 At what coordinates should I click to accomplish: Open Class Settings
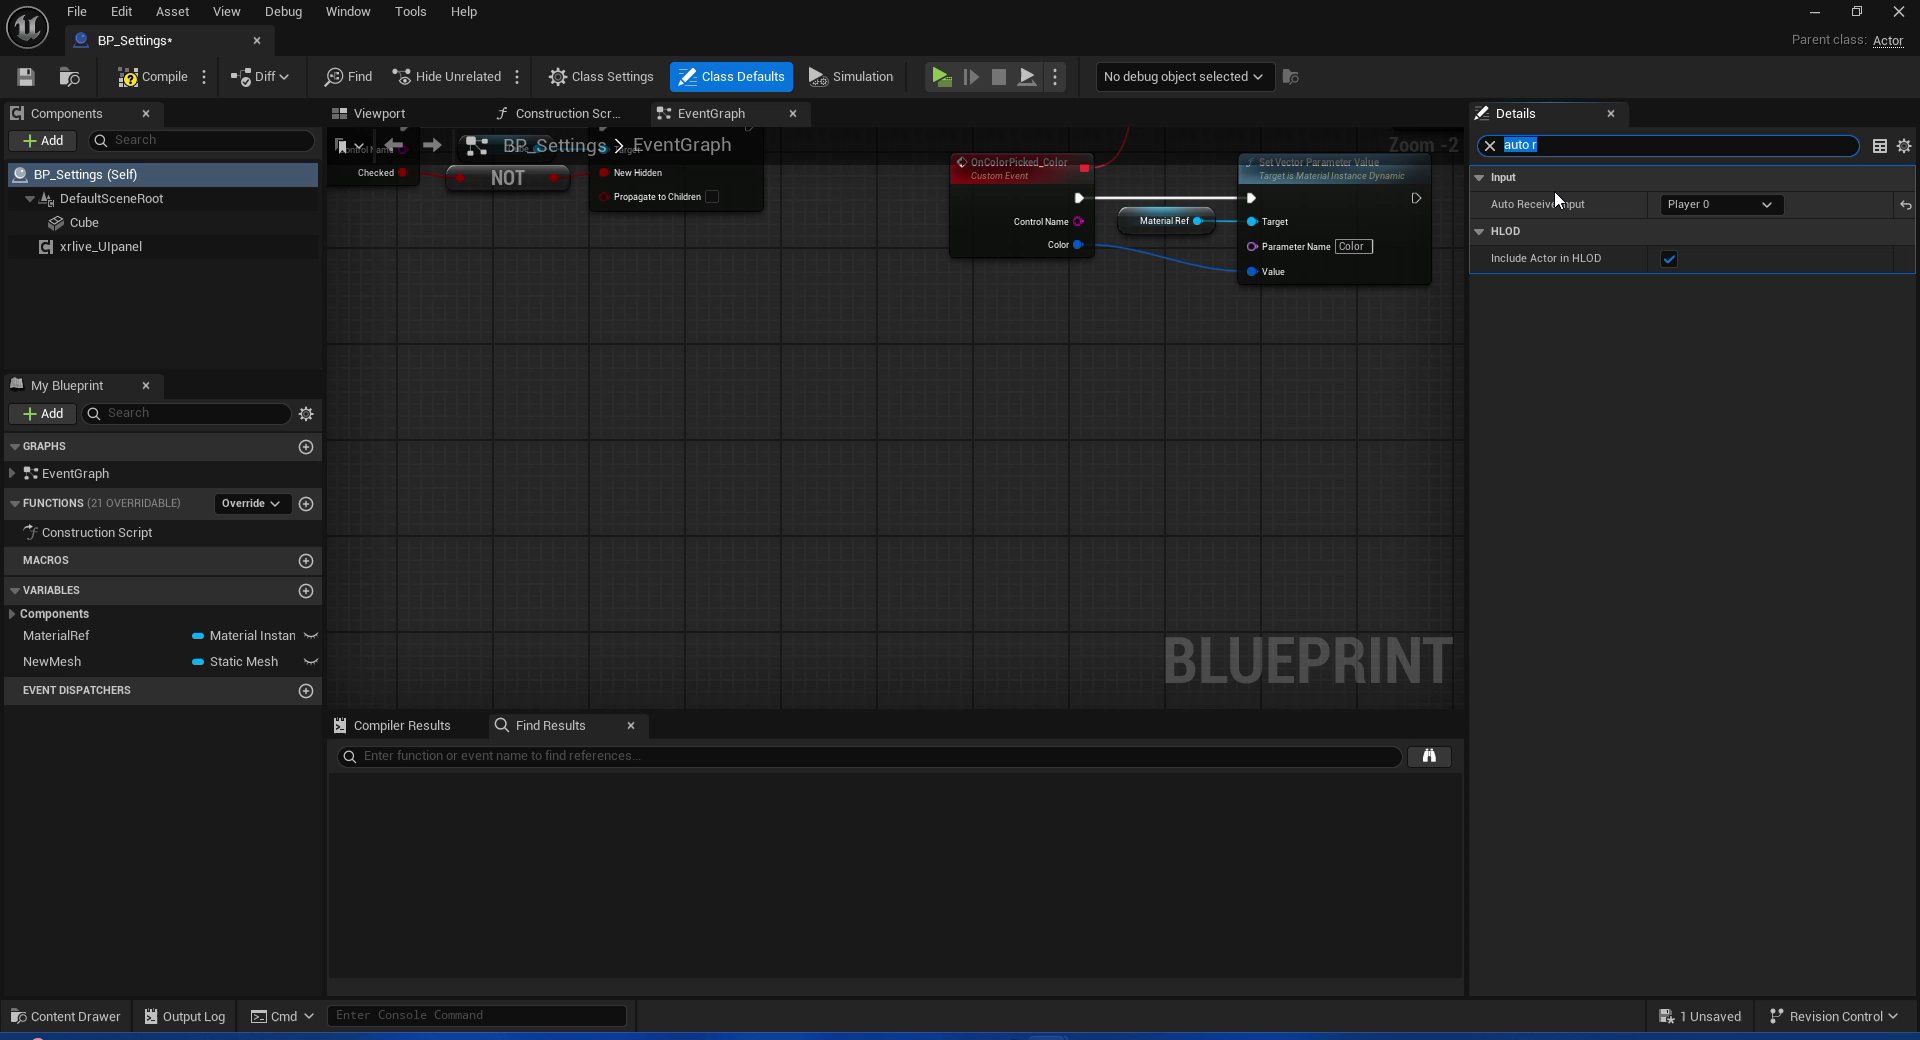(601, 77)
